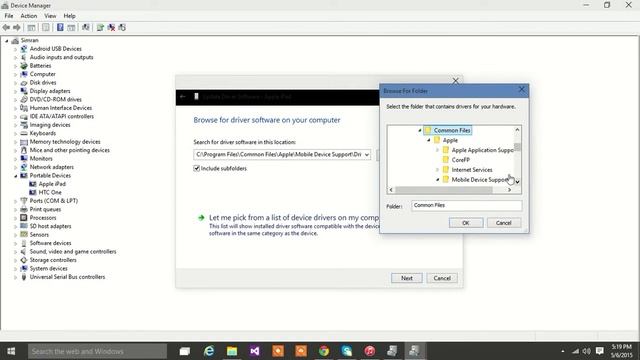Click the Windows Start button

pyautogui.click(x=11, y=351)
